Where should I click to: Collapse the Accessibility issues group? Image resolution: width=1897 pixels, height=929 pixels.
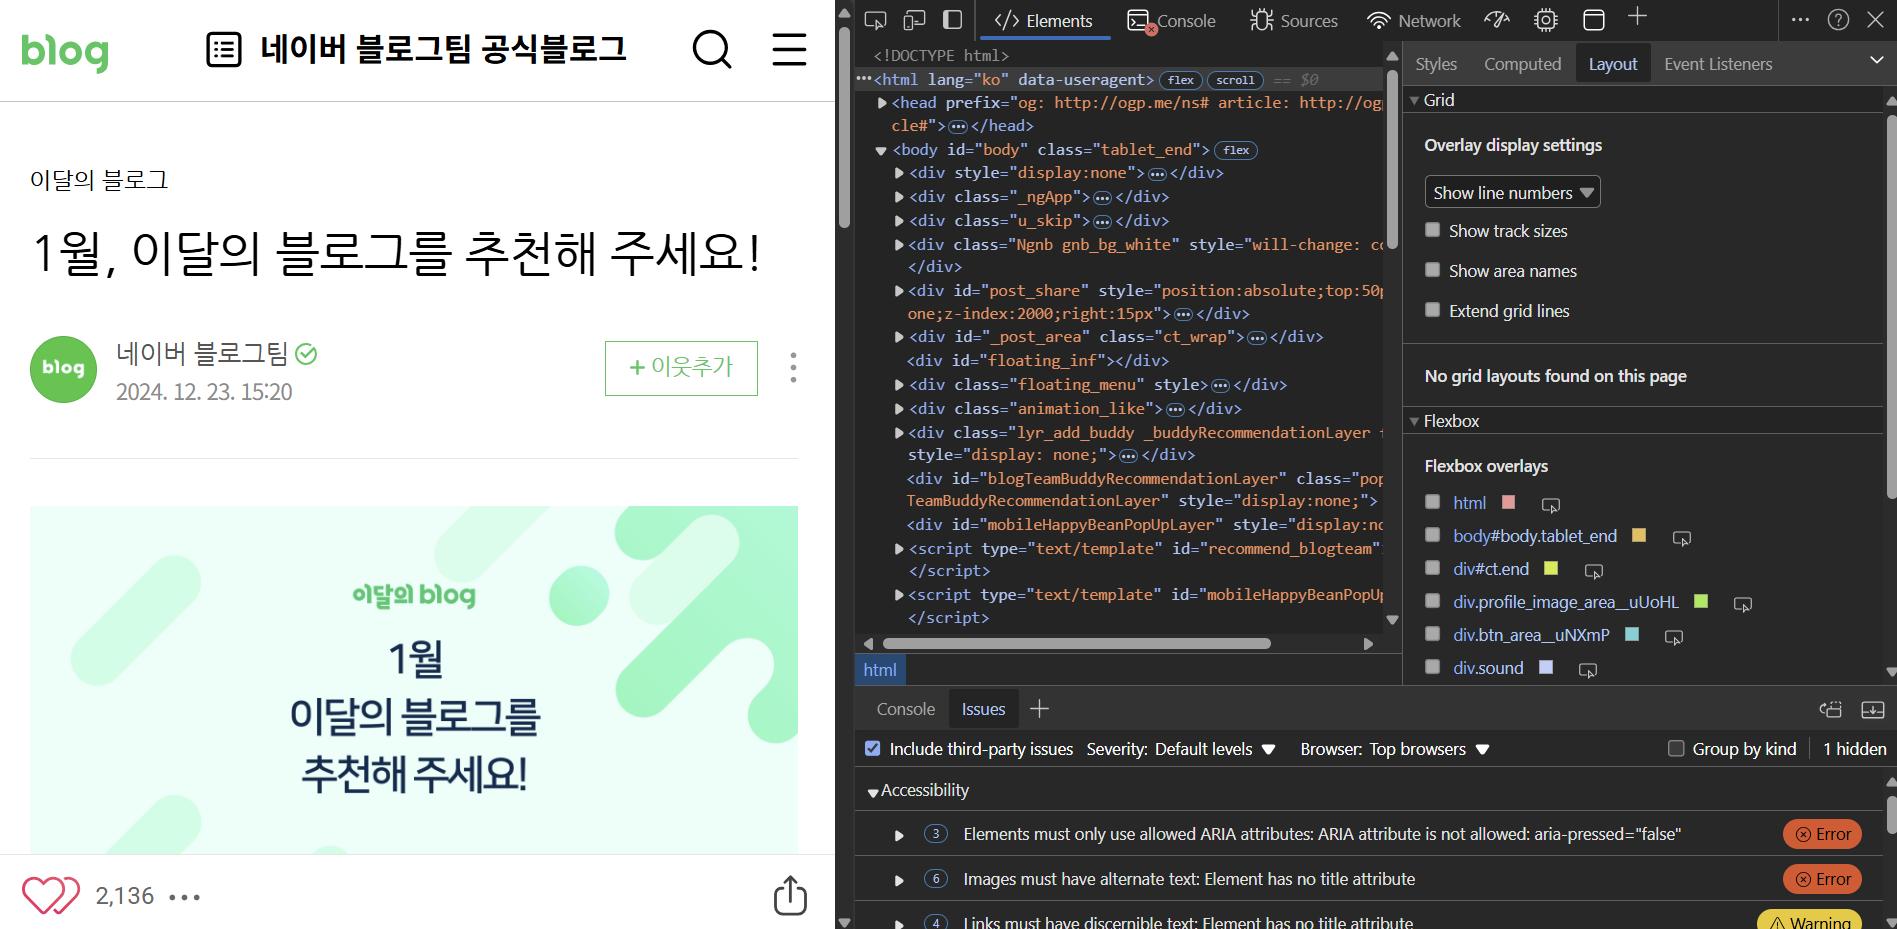(873, 792)
